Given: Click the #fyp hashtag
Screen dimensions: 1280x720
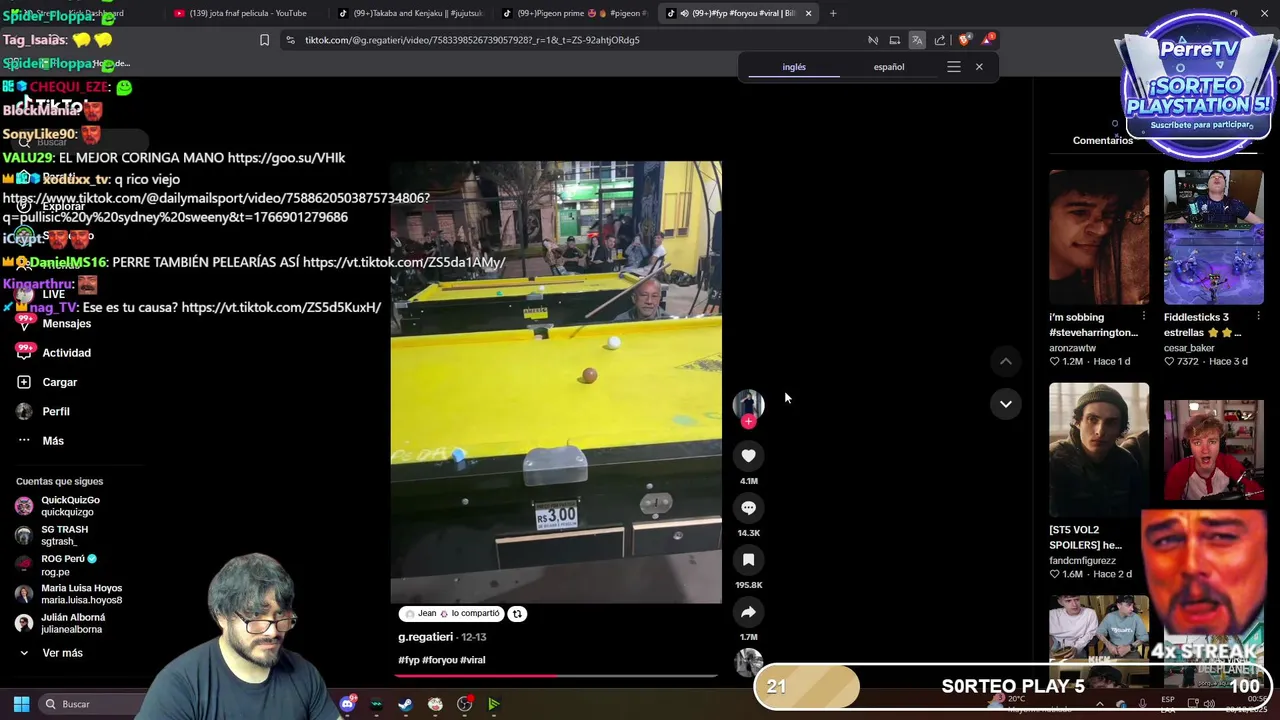Looking at the screenshot, I should 408,660.
